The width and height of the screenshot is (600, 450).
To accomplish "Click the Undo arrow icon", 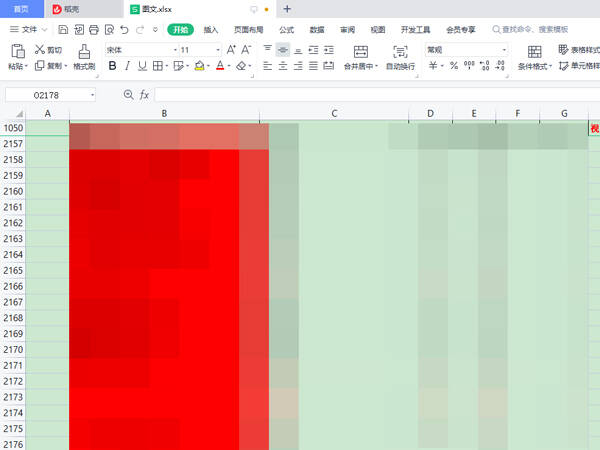I will (x=124, y=30).
